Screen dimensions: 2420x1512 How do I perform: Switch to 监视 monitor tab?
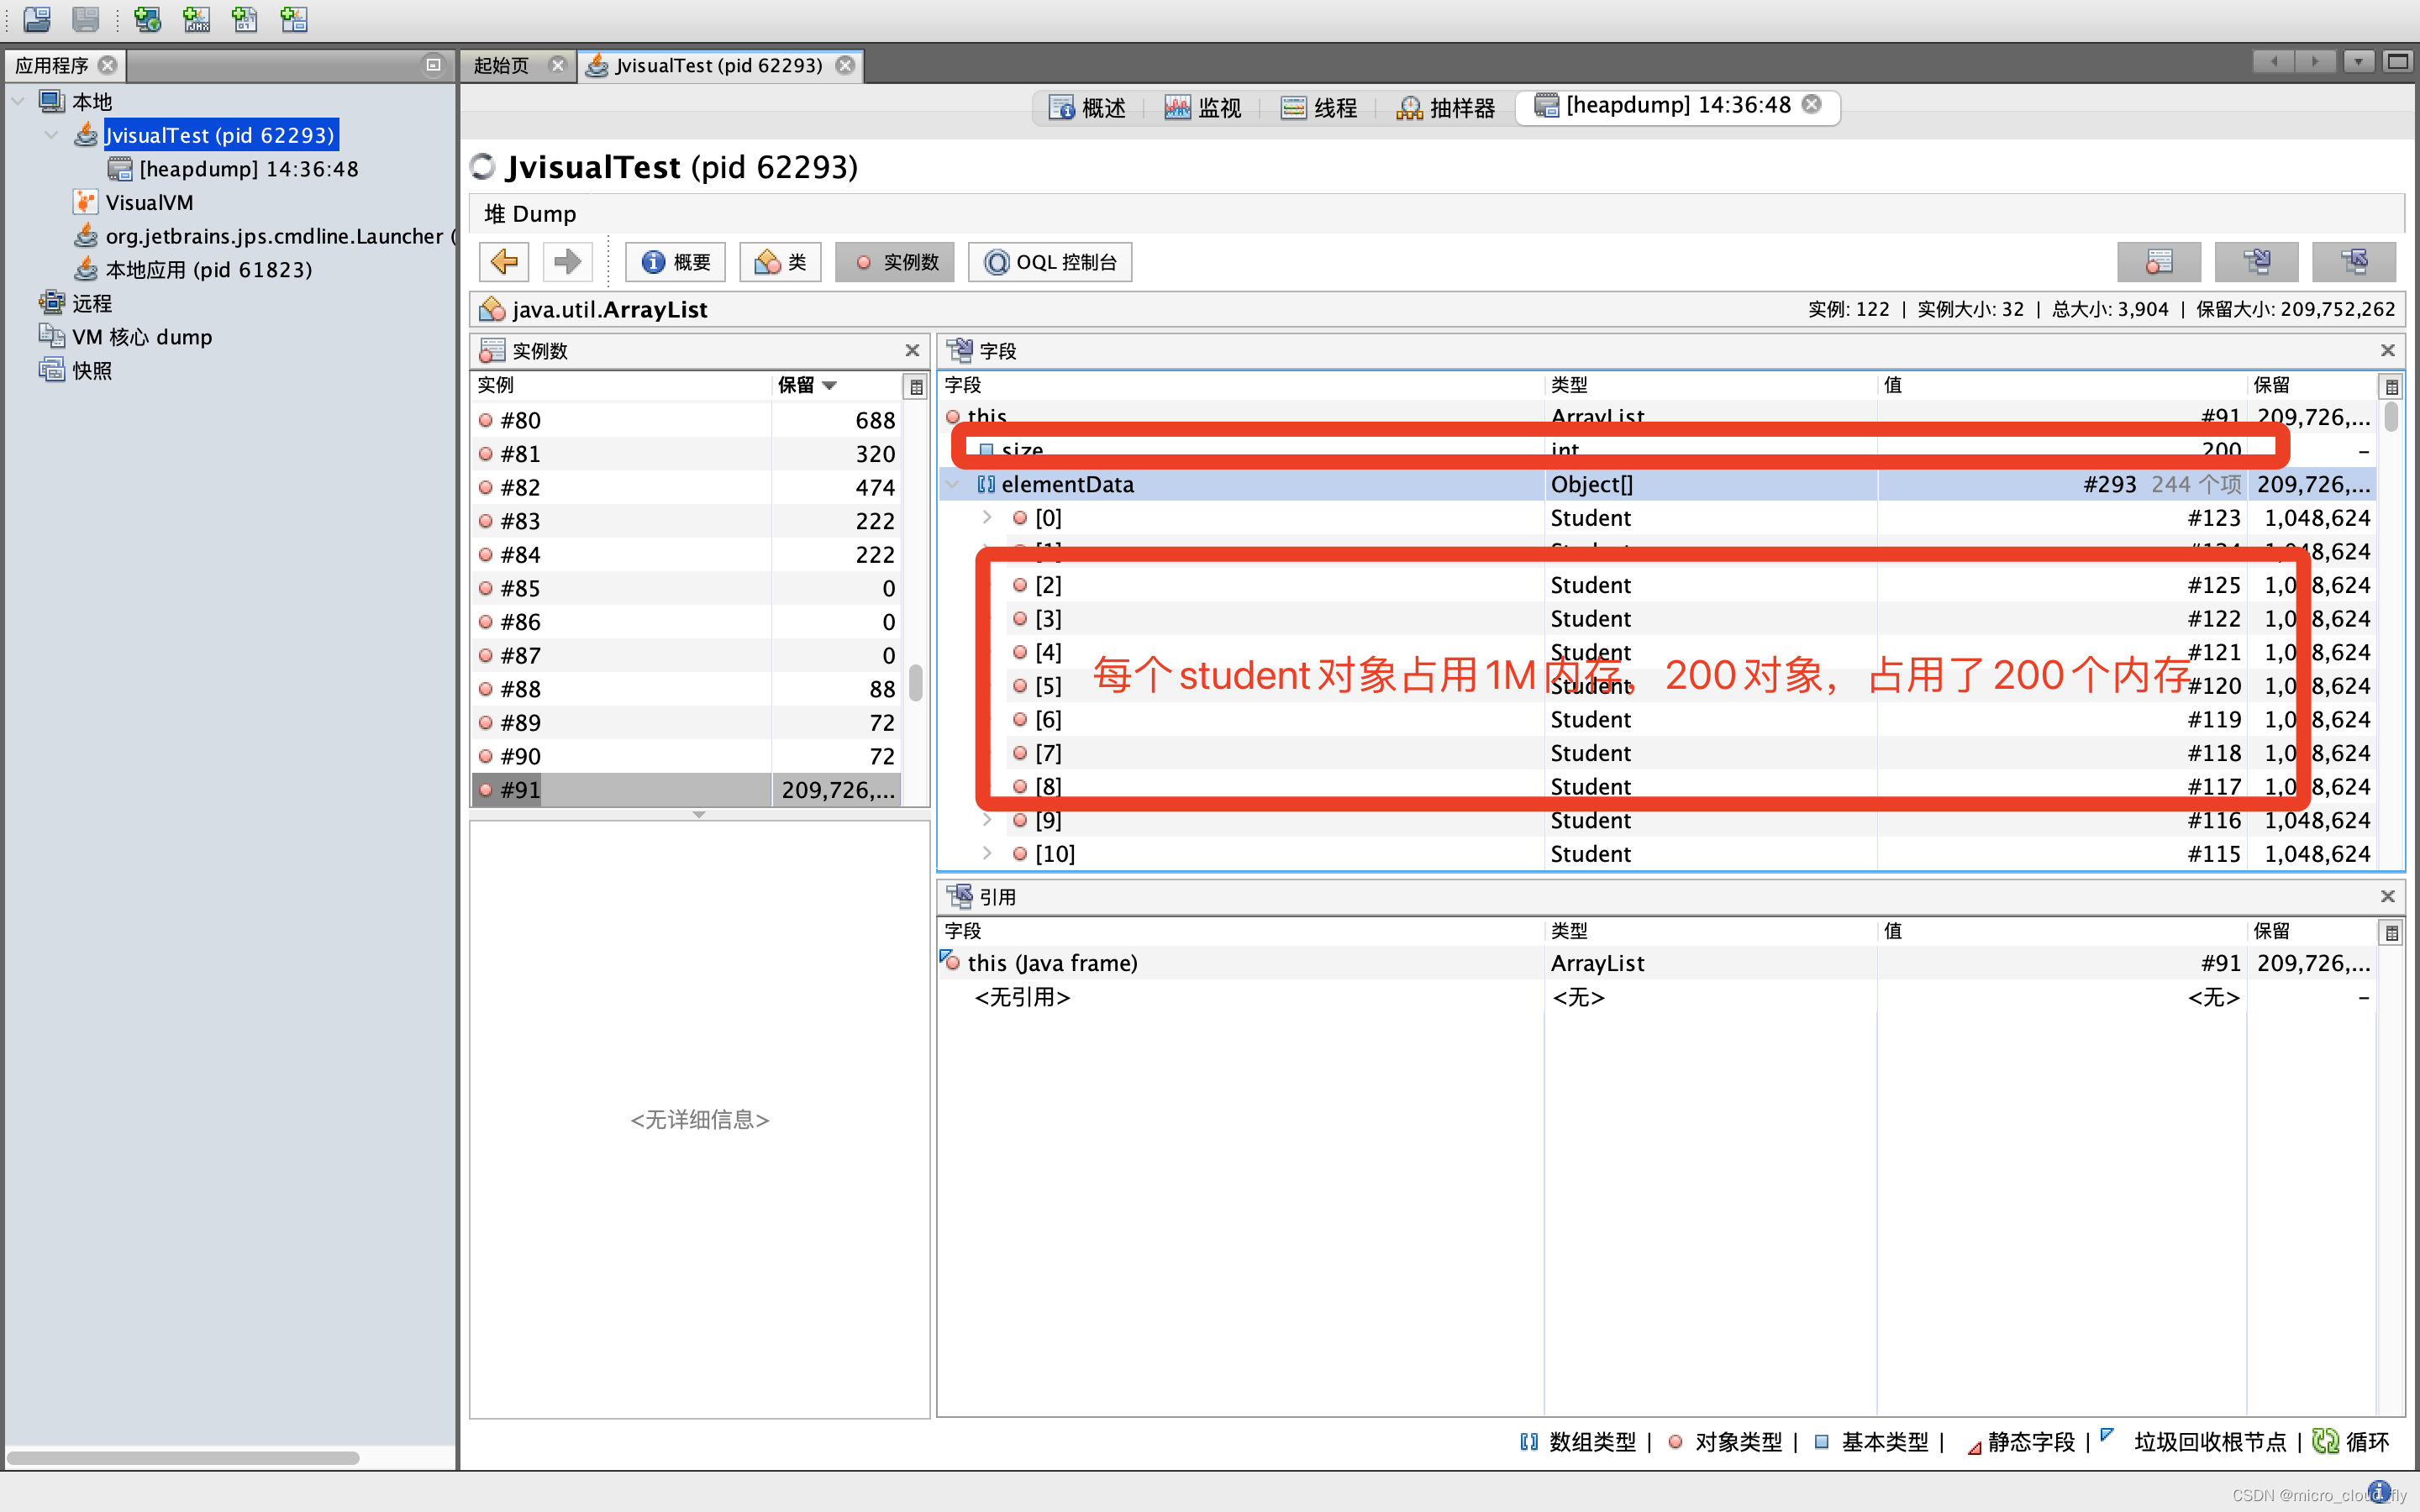click(1203, 107)
